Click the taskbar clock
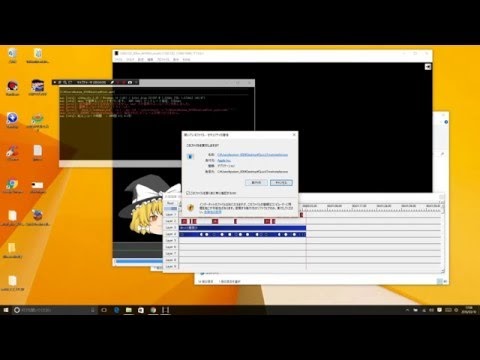 coord(469,310)
